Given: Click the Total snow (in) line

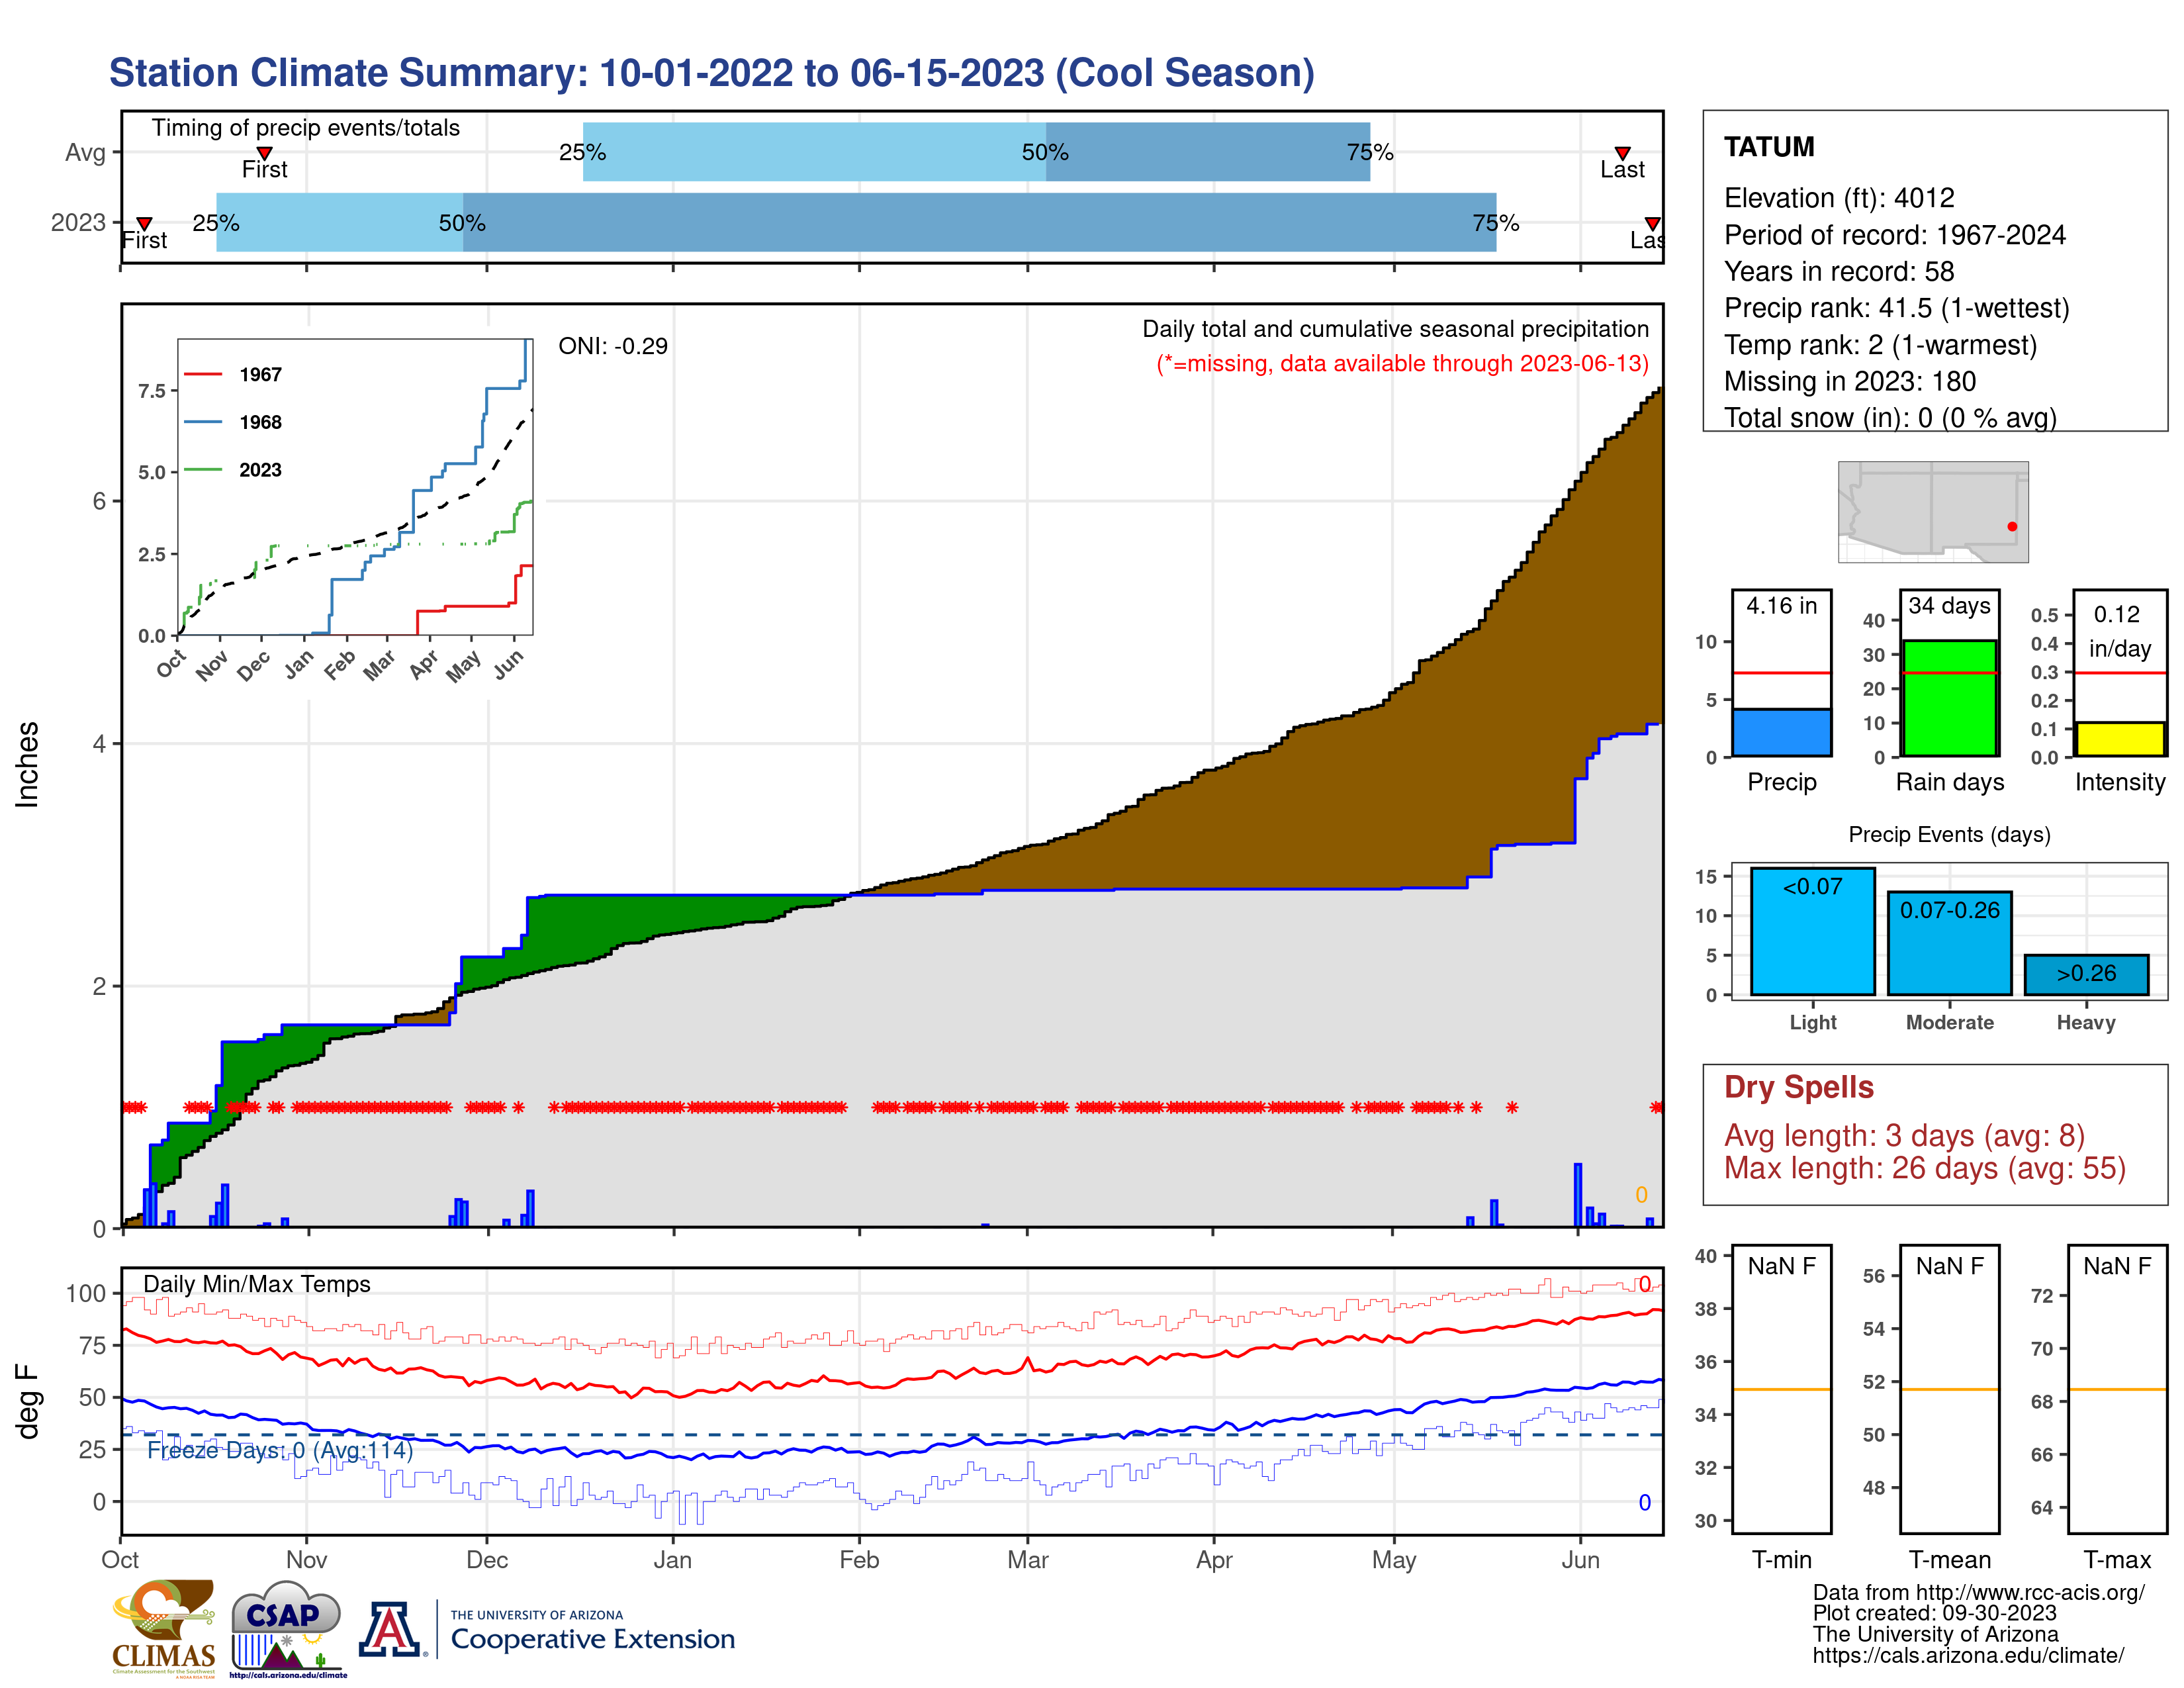Looking at the screenshot, I should click(1890, 417).
